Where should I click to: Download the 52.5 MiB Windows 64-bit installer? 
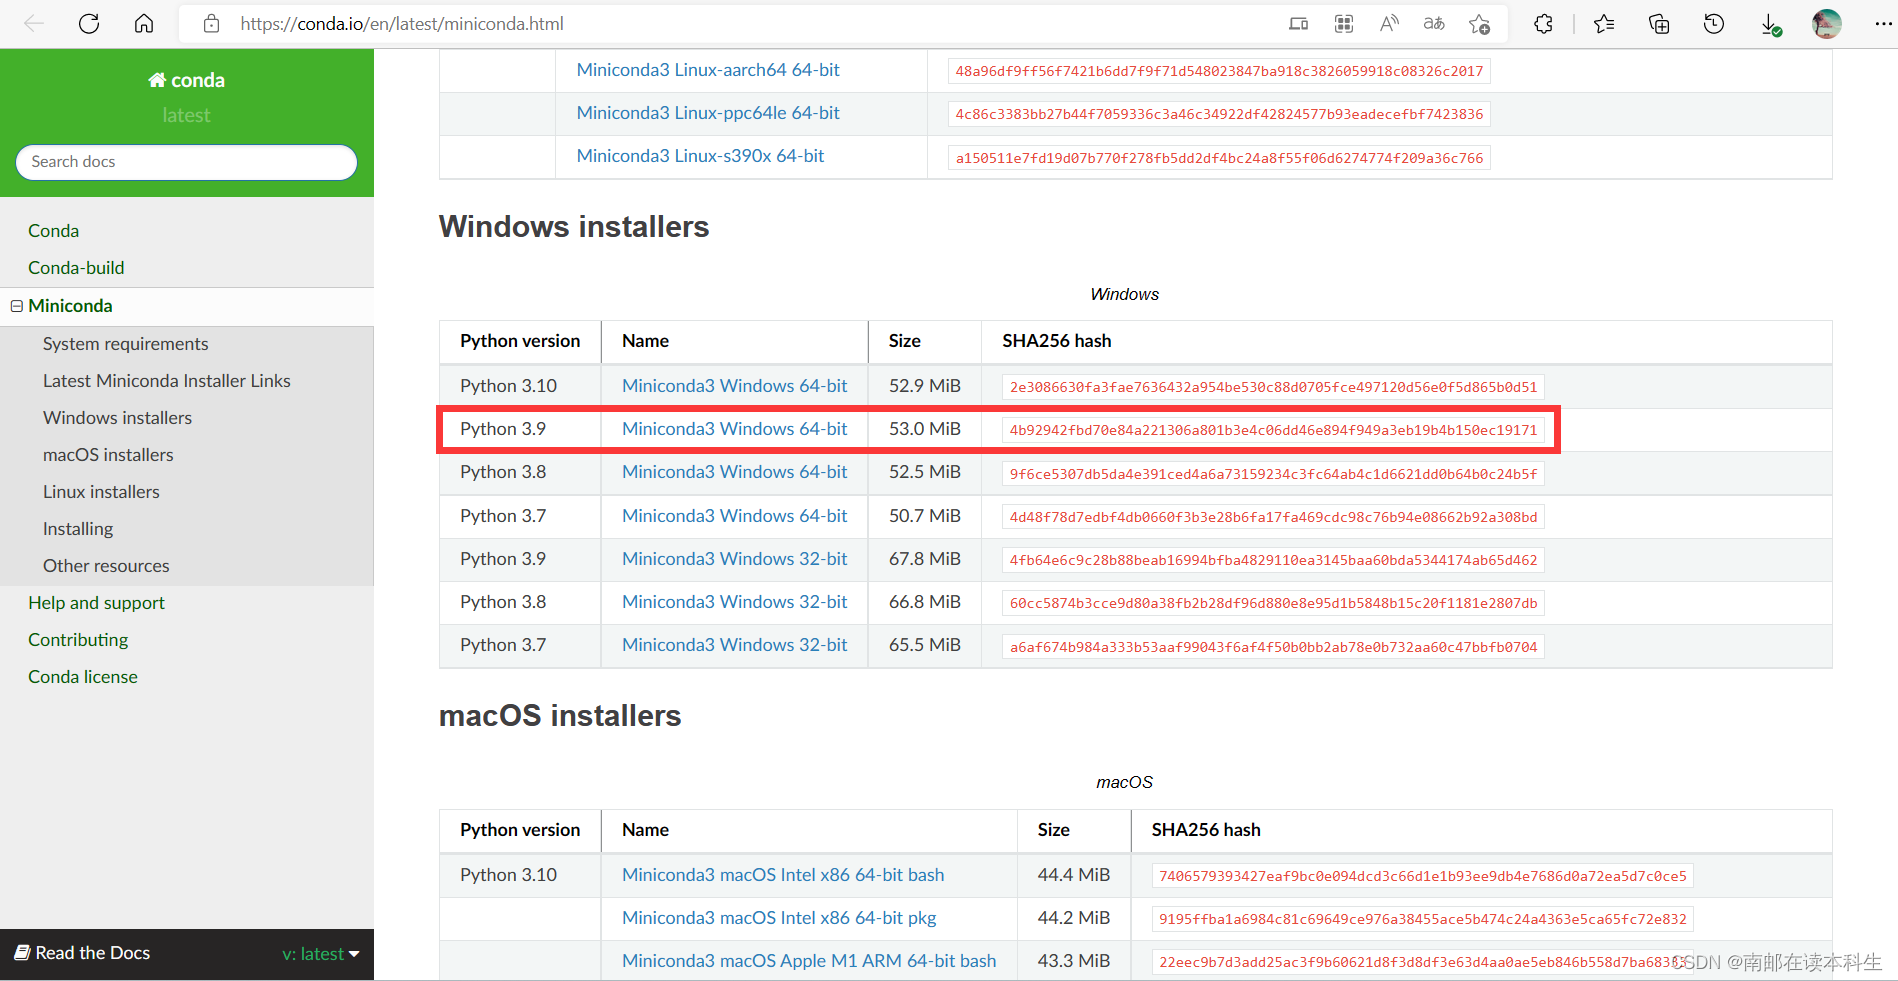tap(734, 472)
